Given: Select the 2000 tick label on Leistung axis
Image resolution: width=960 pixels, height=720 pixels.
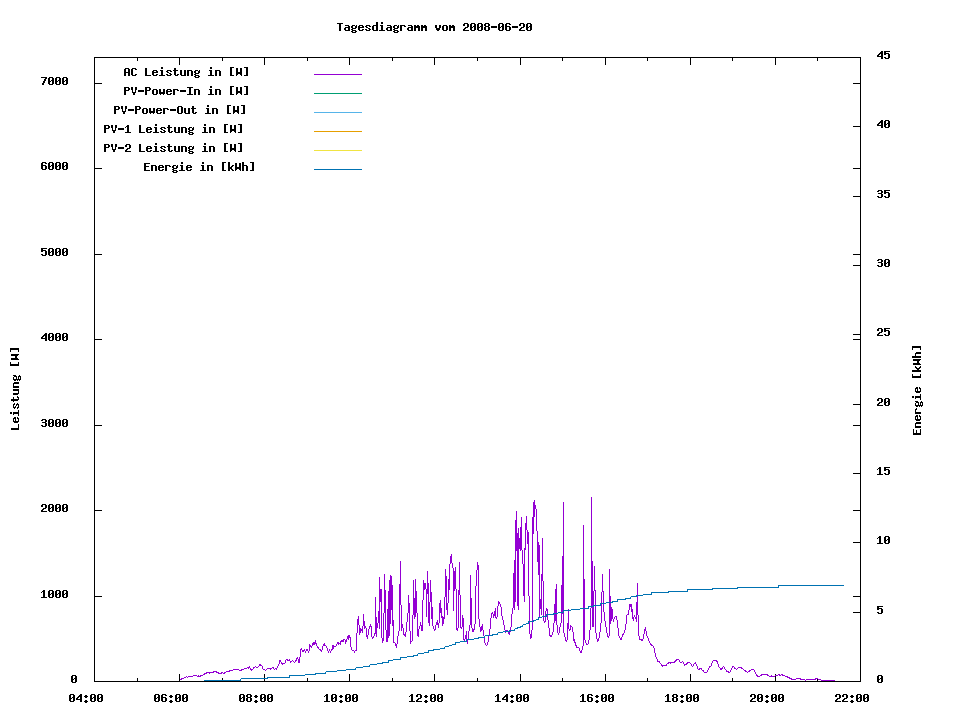Looking at the screenshot, I should [x=54, y=509].
